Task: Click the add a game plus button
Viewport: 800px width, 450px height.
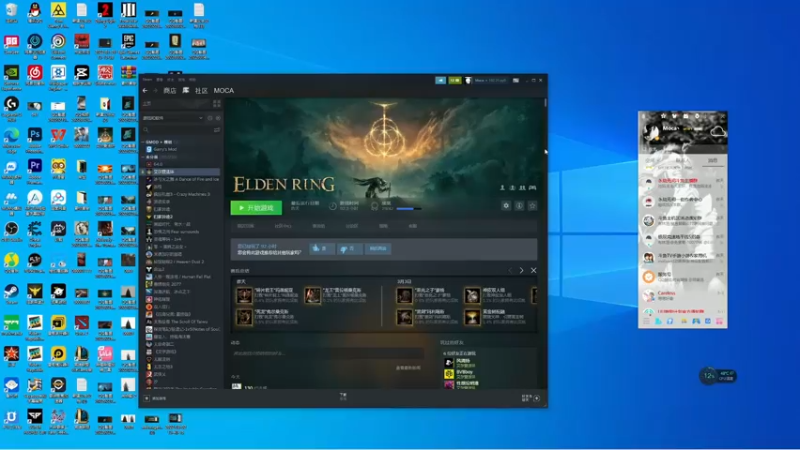Action: [146, 398]
